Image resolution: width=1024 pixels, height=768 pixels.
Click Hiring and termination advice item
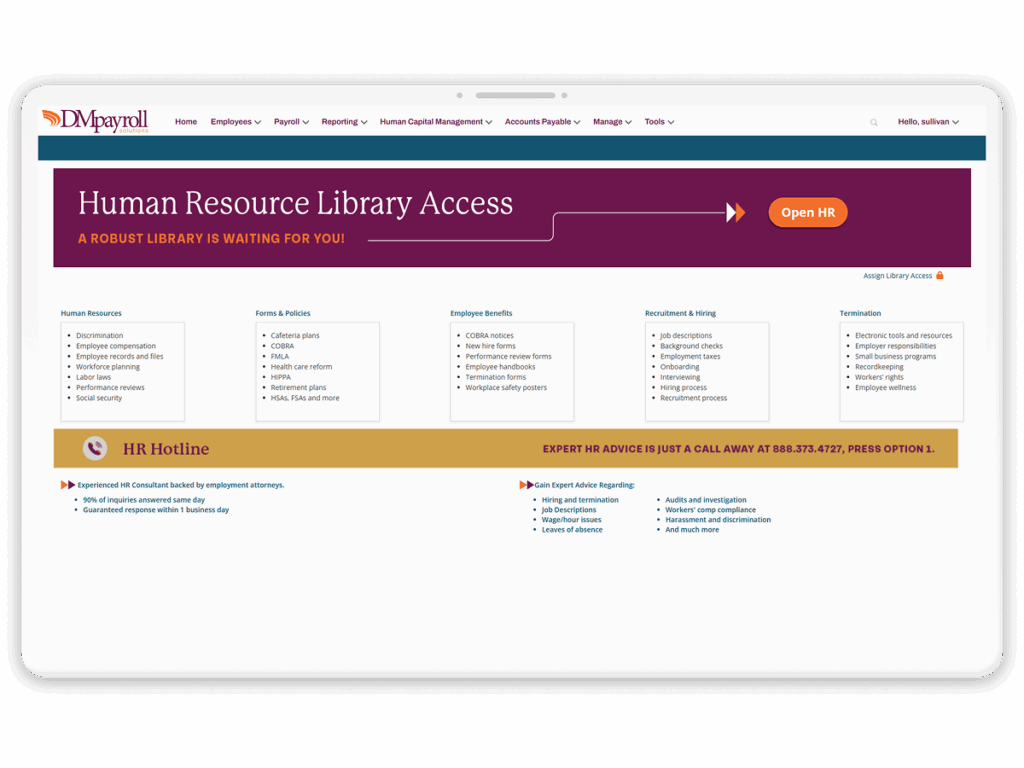[x=580, y=500]
